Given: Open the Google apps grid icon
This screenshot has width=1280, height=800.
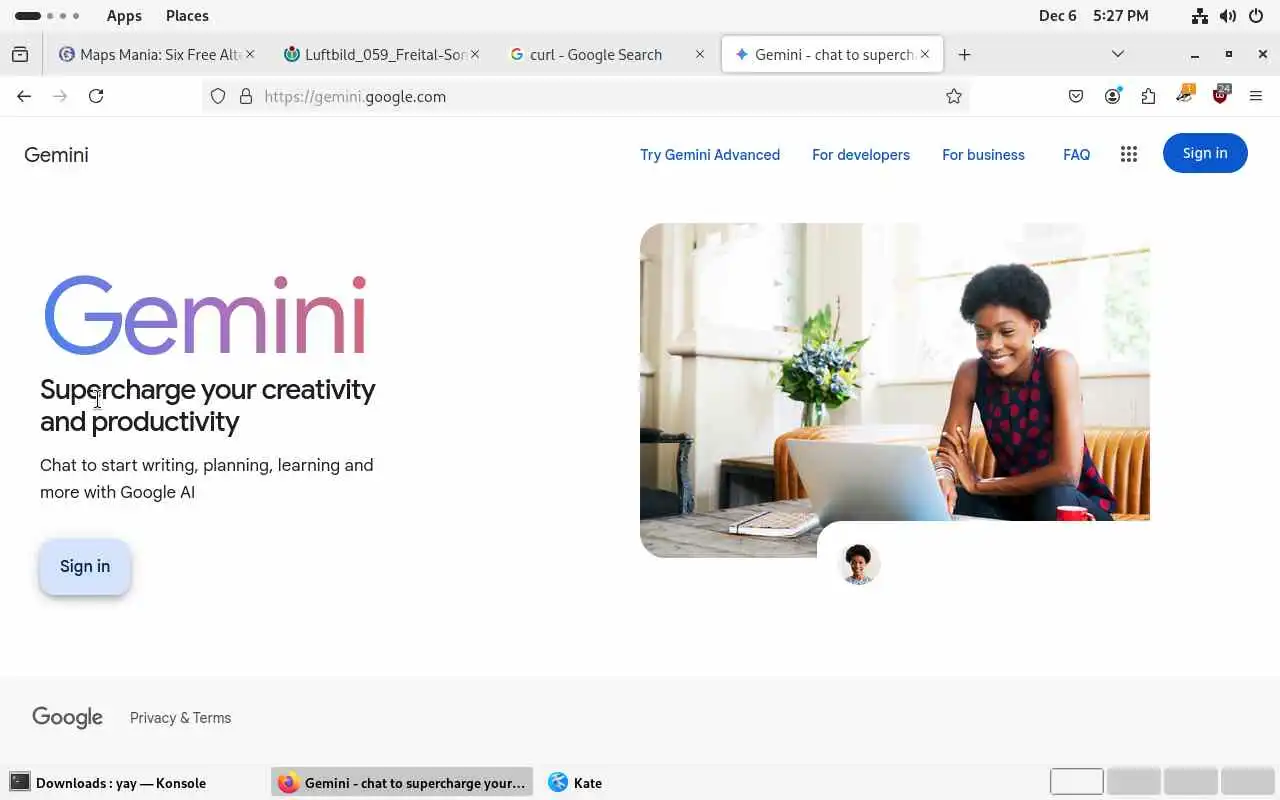Looking at the screenshot, I should pos(1129,154).
